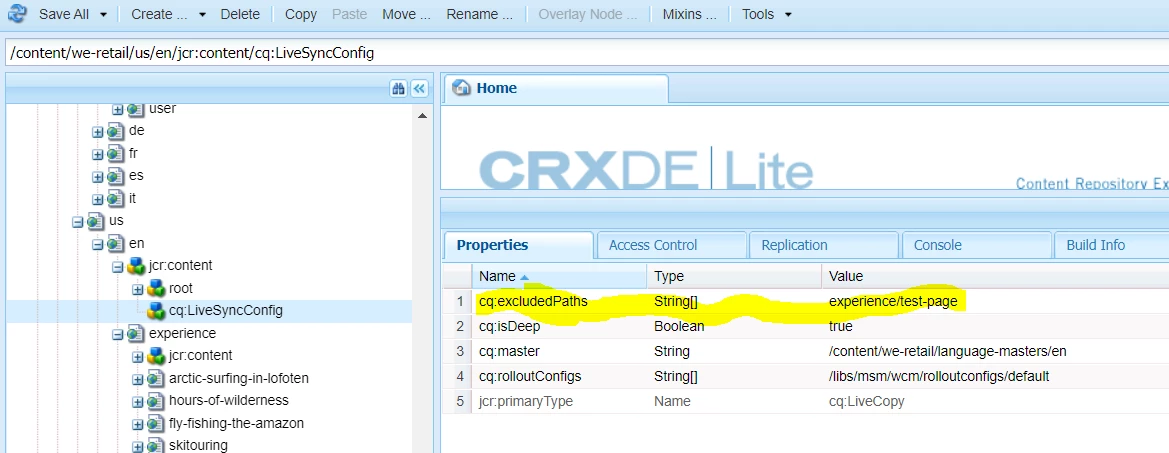Click the 'en' page node icon
Image resolution: width=1169 pixels, height=453 pixels.
[x=116, y=244]
